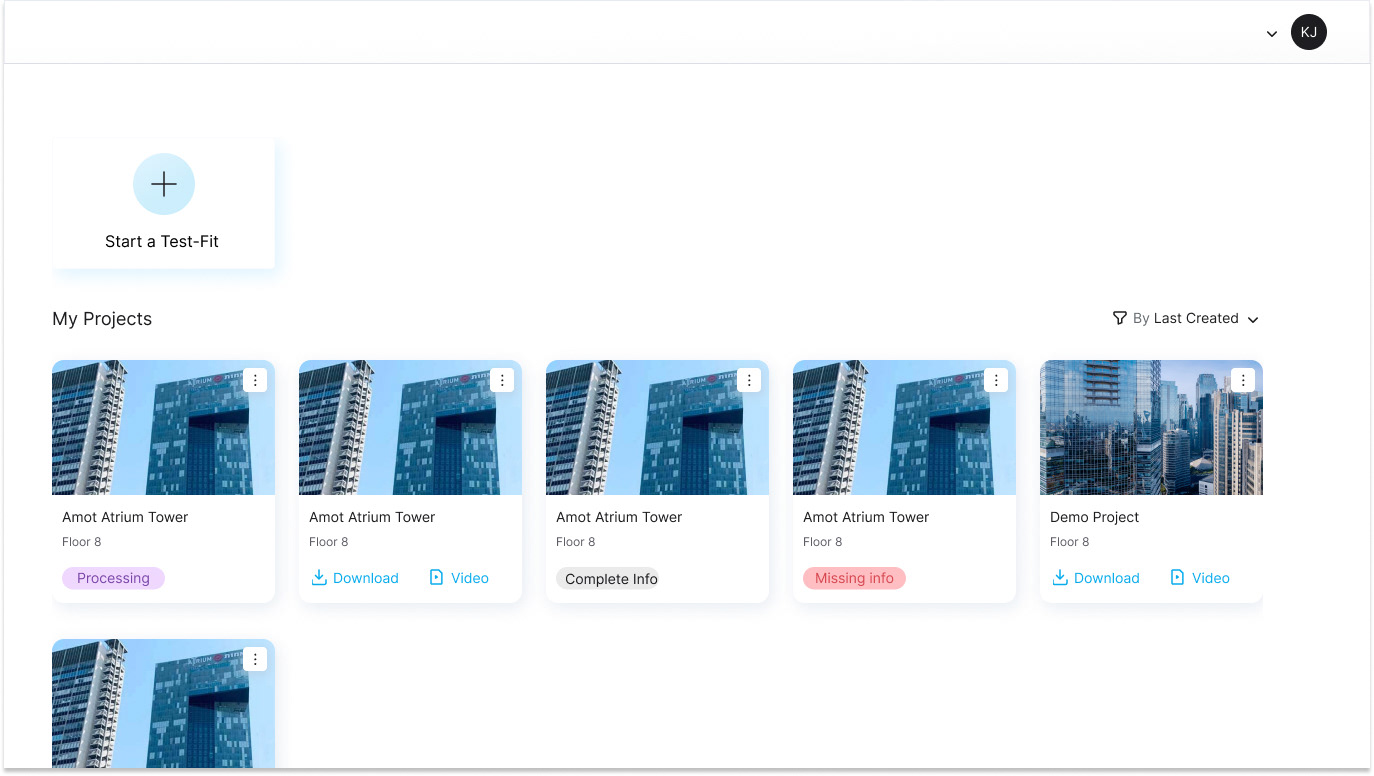Open three-dot menu on Amot card with Download link
This screenshot has height=776, width=1374.
coord(502,380)
